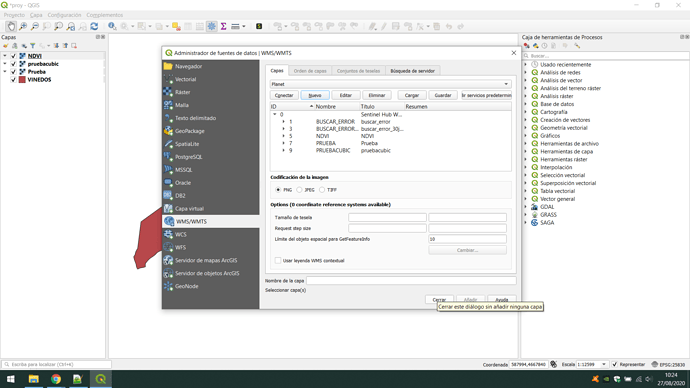Open the Capa menu
690x388 pixels.
[x=36, y=15]
